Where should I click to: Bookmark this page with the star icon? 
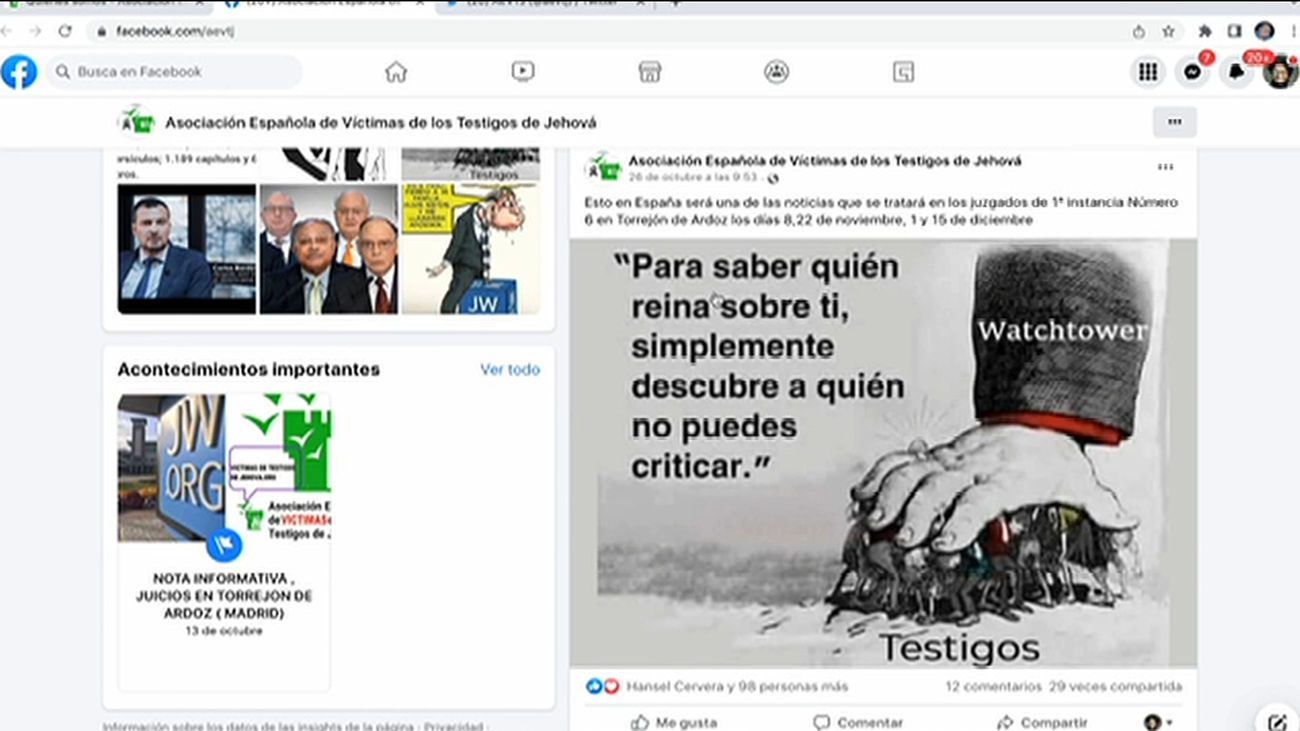tap(1168, 31)
